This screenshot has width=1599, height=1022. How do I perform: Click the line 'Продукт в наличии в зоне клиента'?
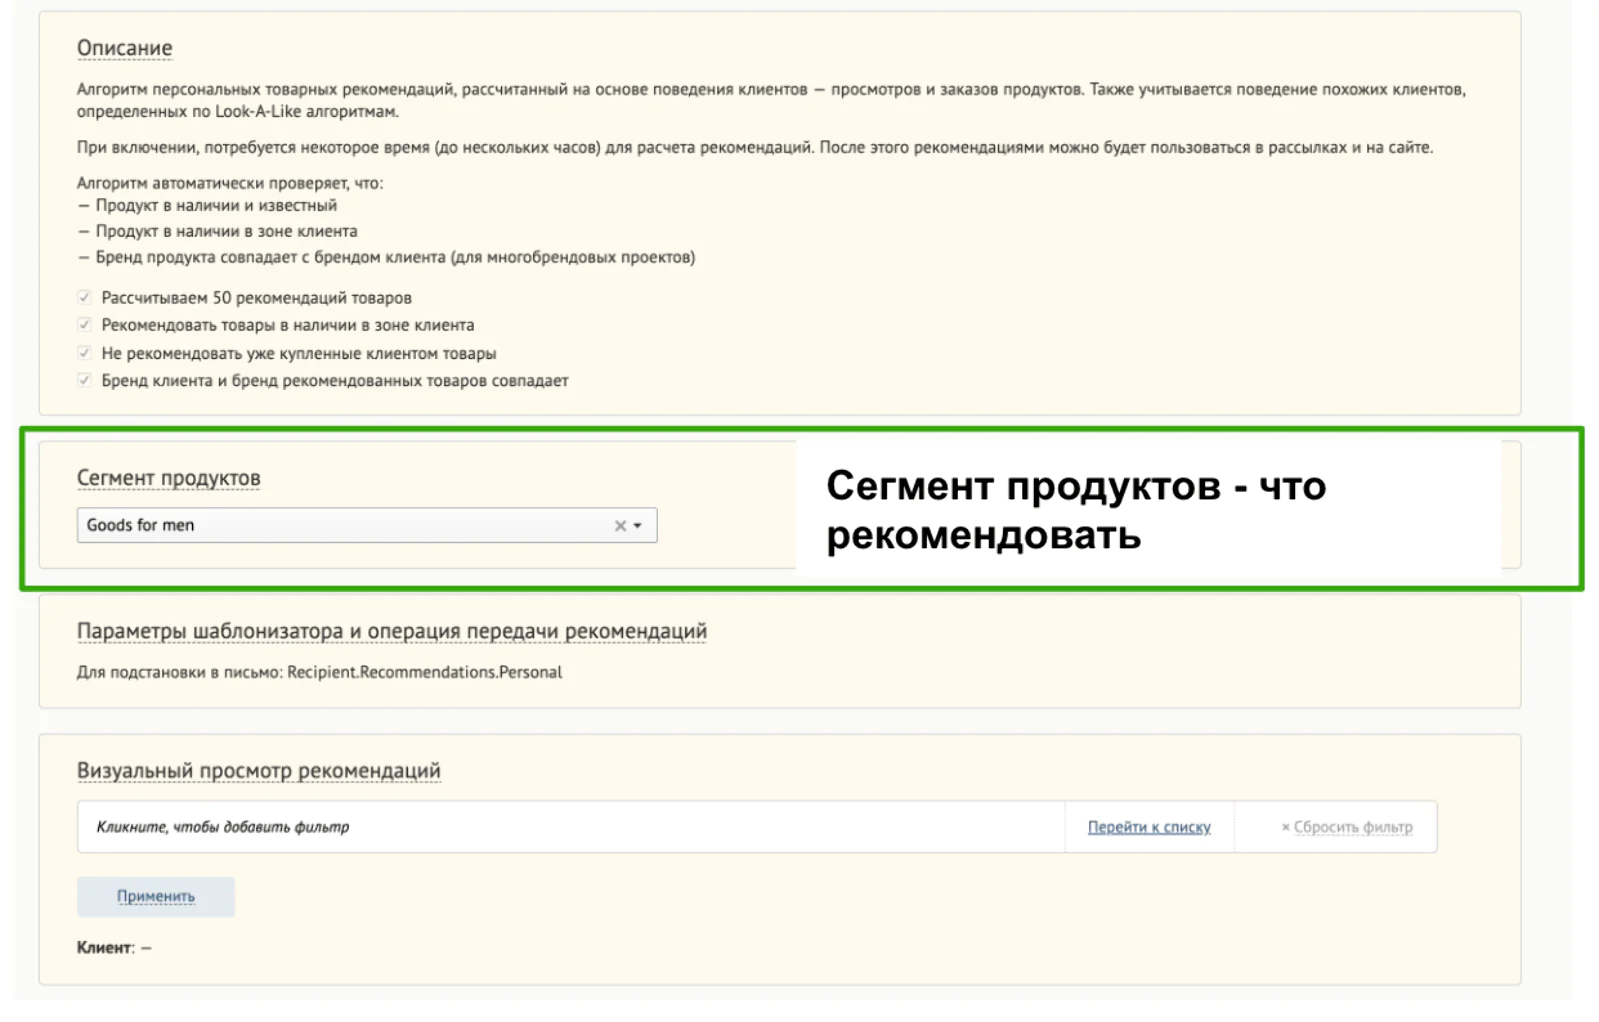click(x=217, y=231)
